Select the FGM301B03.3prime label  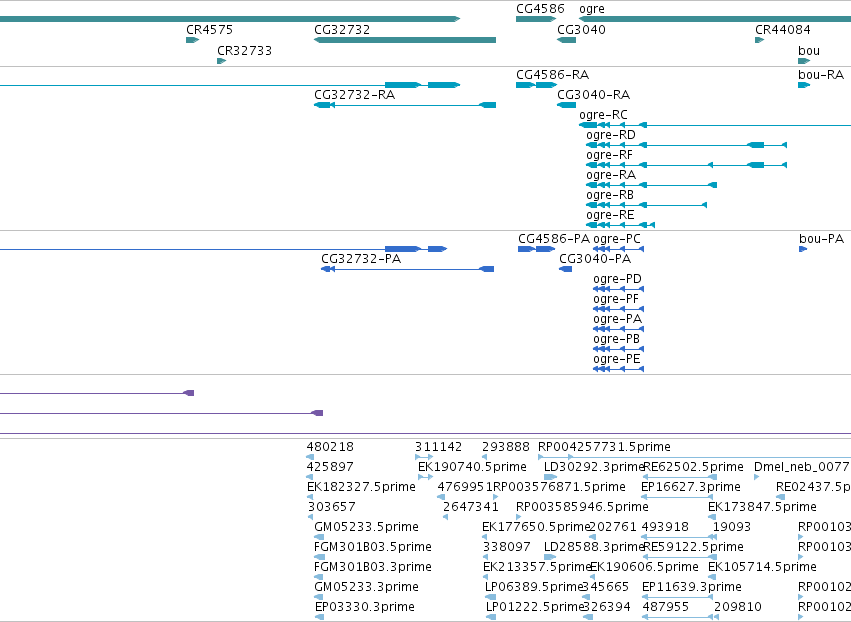[x=373, y=568]
